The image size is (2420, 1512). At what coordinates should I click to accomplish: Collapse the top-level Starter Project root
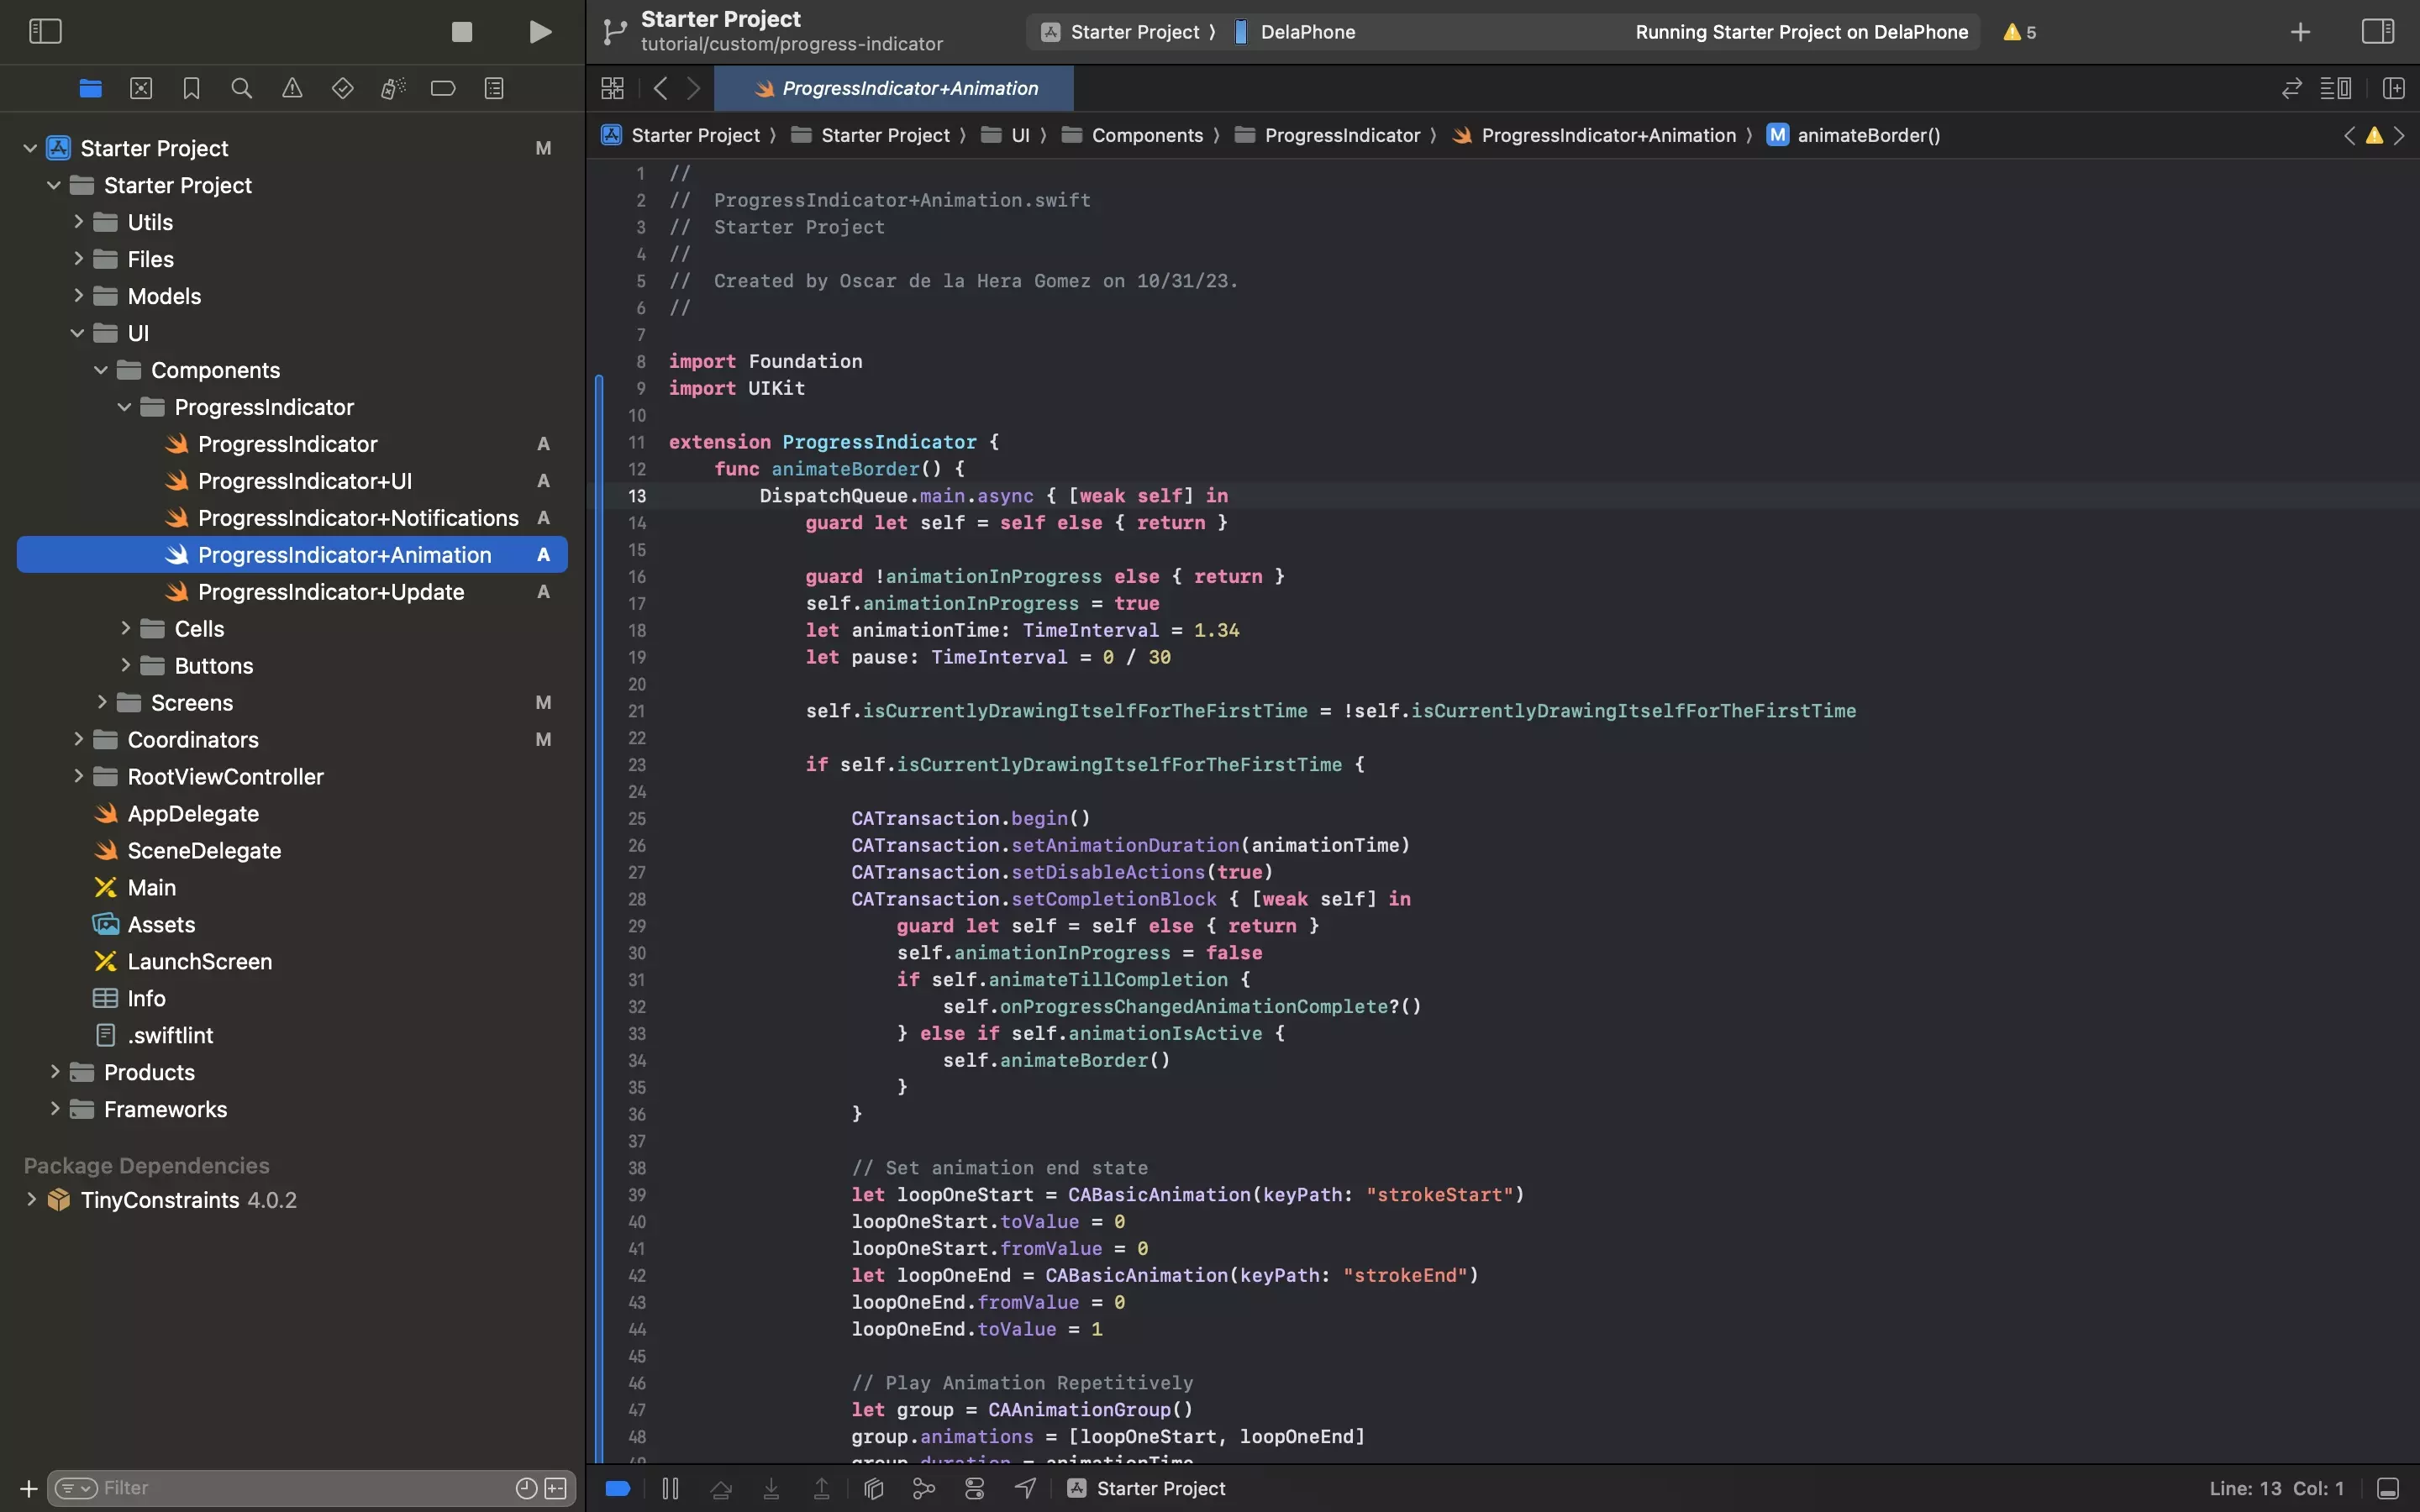click(30, 148)
